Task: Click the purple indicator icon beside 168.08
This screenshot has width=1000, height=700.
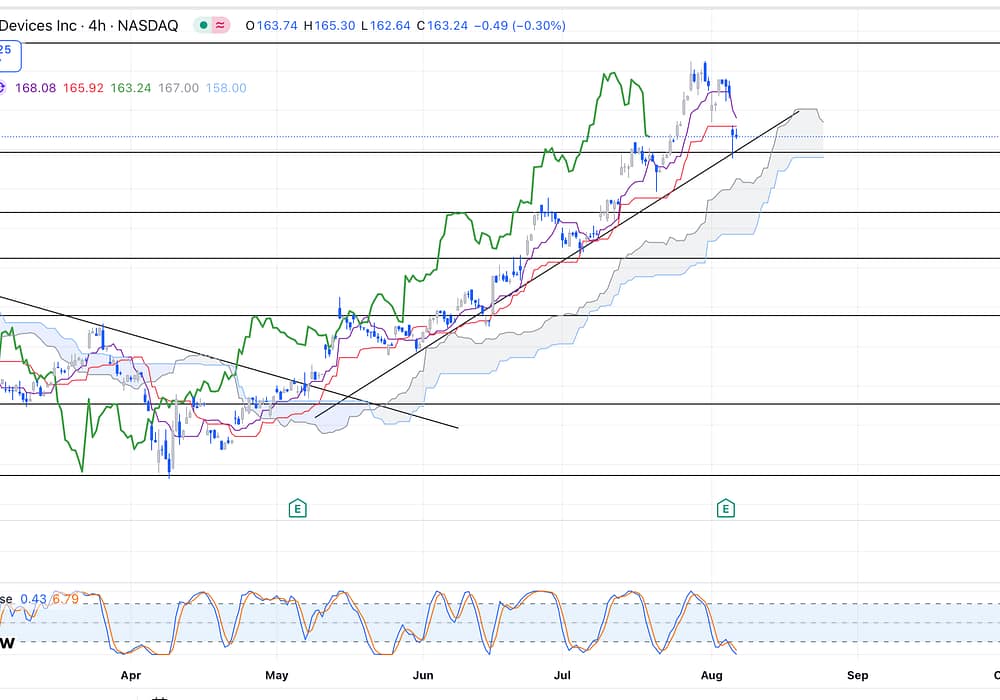Action: (2, 88)
